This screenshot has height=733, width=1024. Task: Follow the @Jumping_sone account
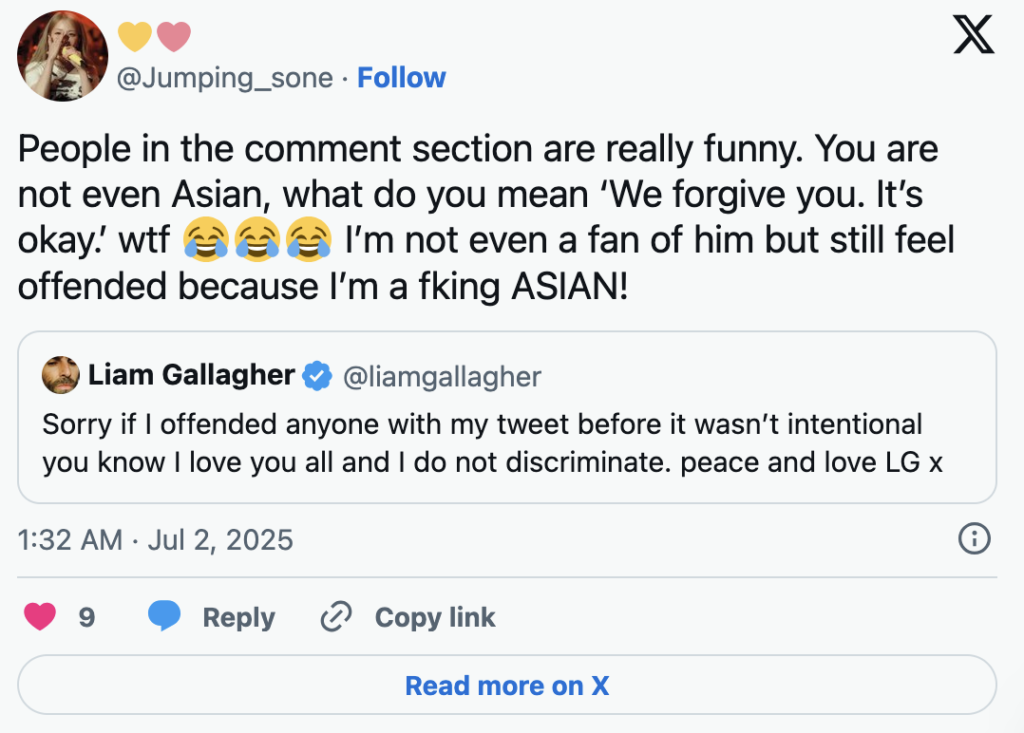401,78
